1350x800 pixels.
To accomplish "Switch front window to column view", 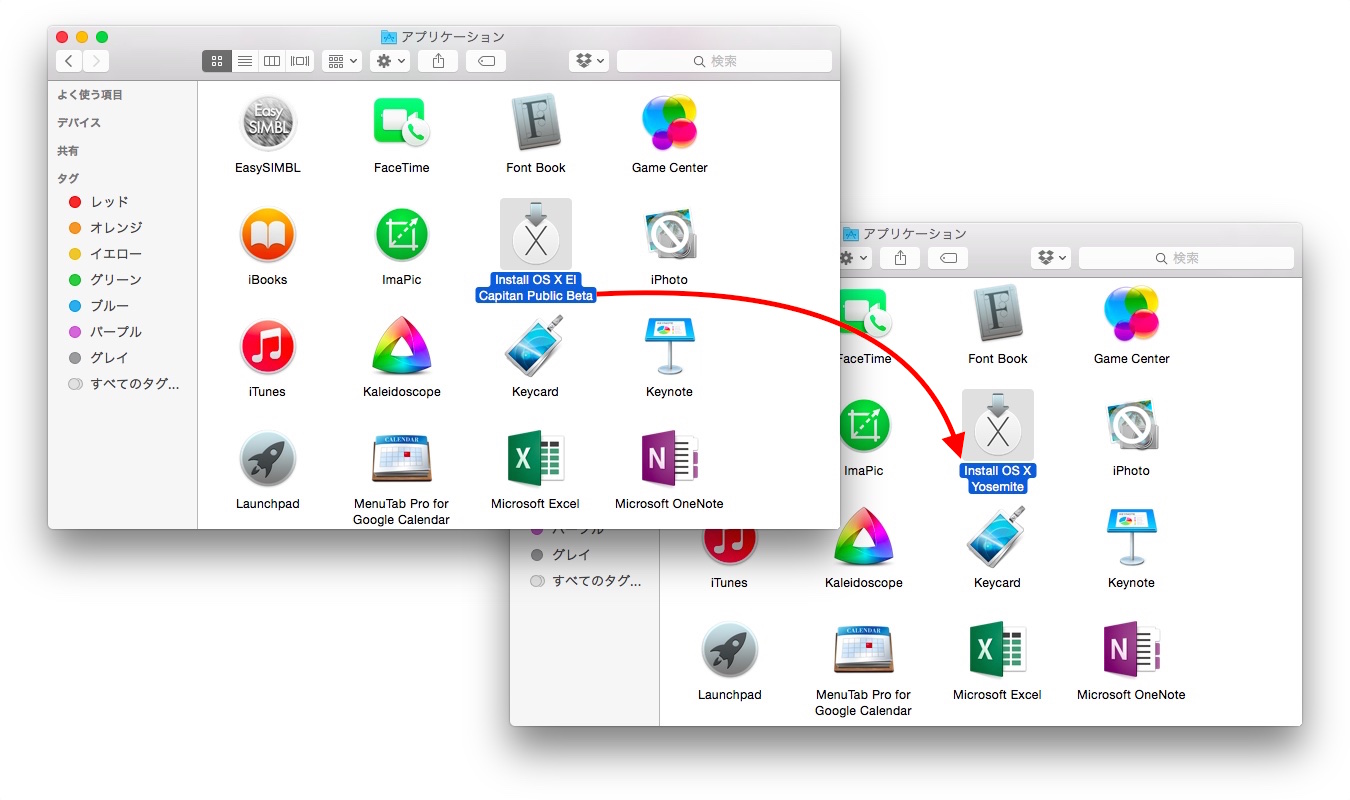I will [x=272, y=61].
